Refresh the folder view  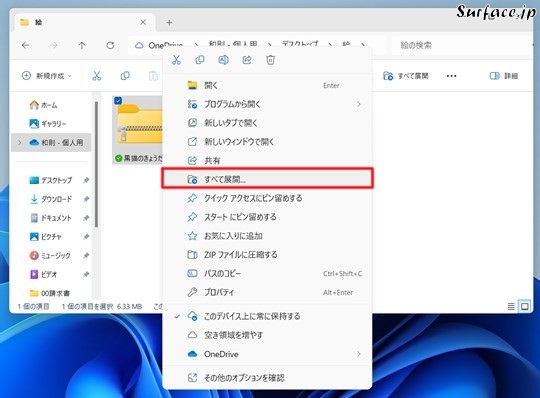point(110,45)
